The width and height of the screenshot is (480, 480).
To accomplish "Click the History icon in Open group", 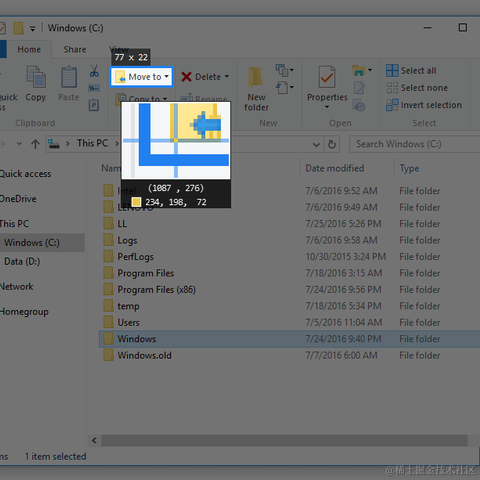I will [x=359, y=105].
